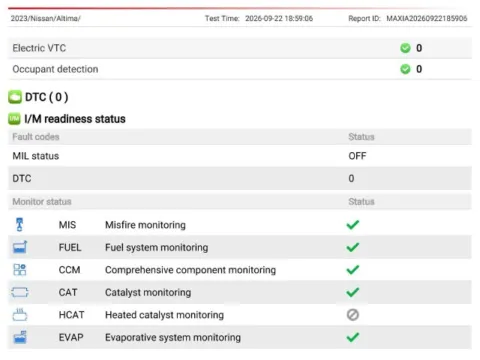This screenshot has width=480, height=360.
Task: Click the MIS abbreviation
Action: [67, 225]
